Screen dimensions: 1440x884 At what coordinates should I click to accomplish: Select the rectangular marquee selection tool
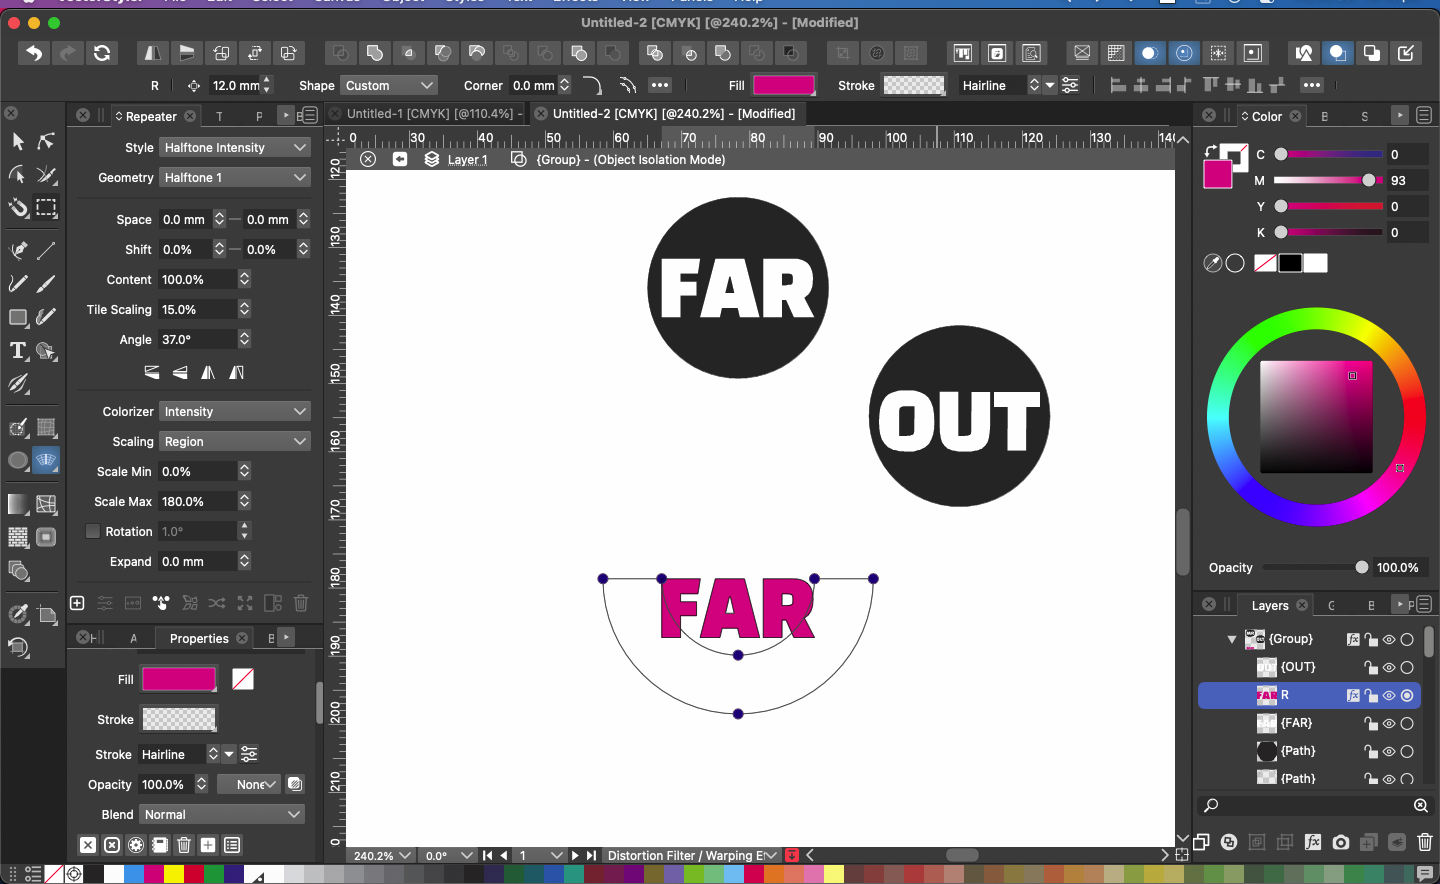click(47, 208)
